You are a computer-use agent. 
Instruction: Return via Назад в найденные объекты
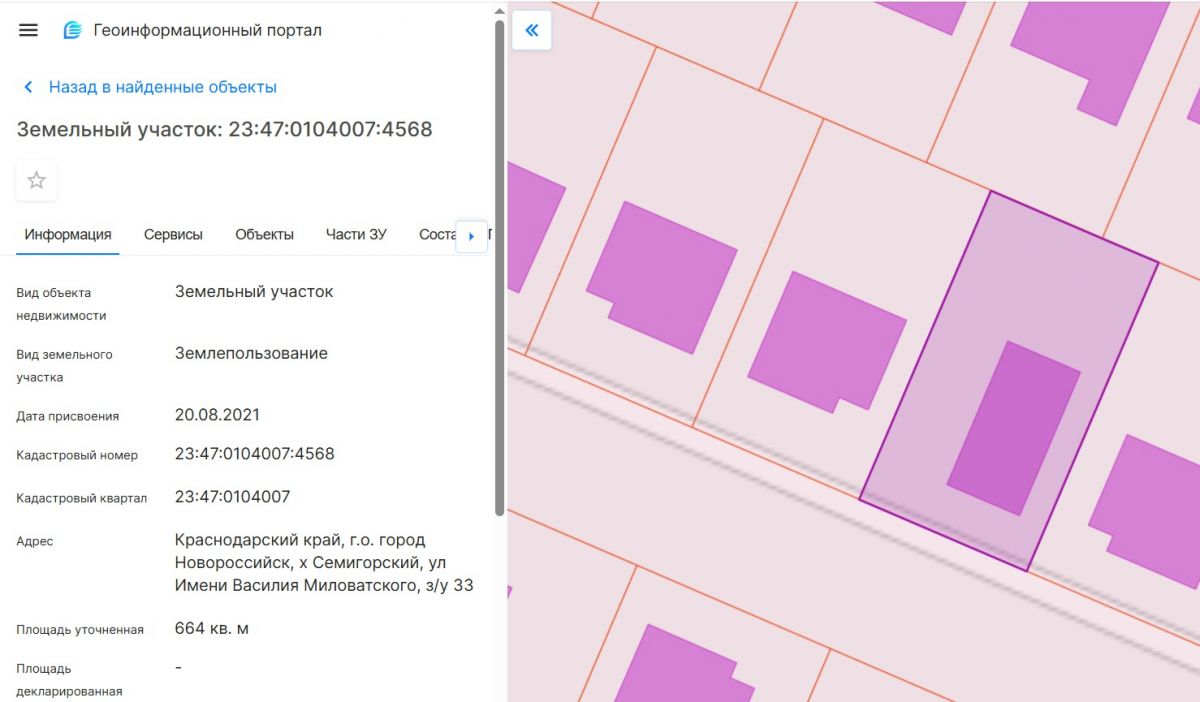[x=162, y=88]
